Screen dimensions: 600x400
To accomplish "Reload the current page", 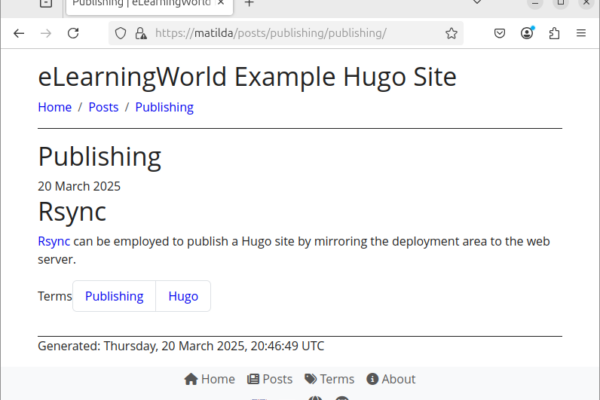I will click(73, 33).
